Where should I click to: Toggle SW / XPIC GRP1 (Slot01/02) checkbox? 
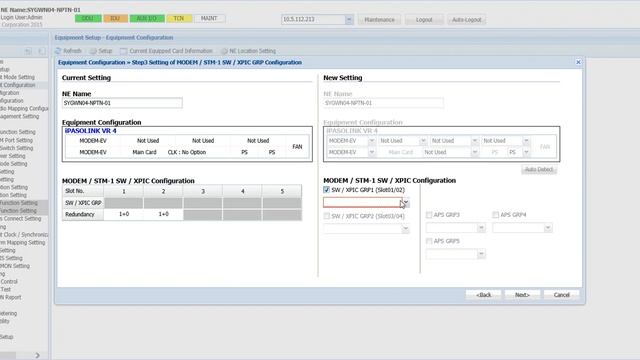327,190
